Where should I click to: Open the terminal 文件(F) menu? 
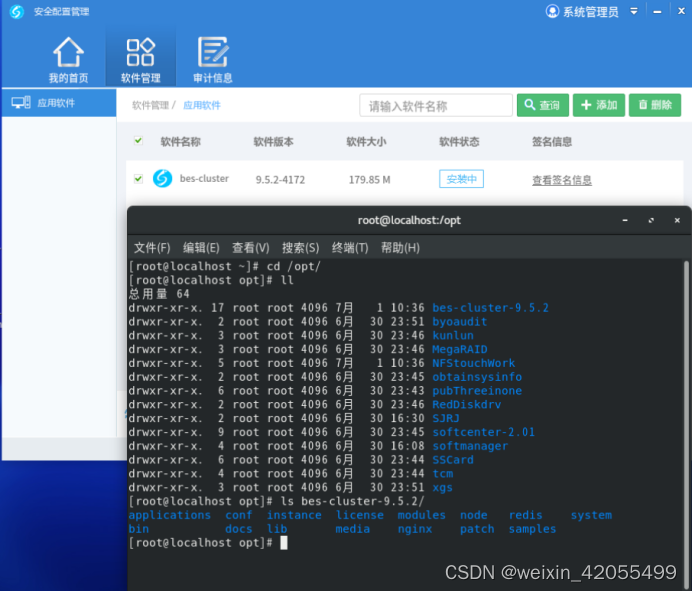pos(152,248)
